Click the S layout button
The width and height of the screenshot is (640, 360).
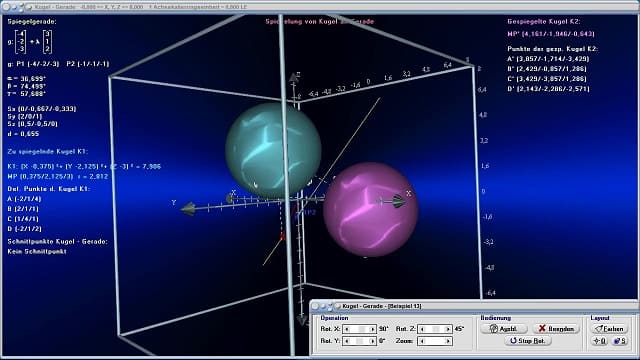(619, 341)
